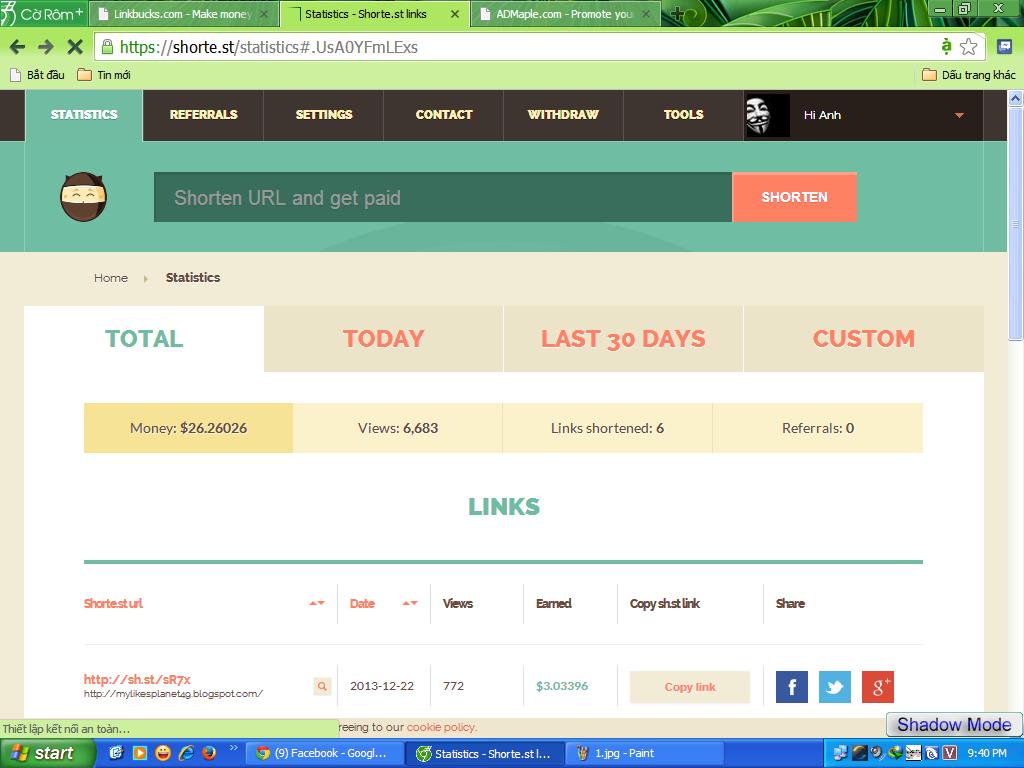Open the cookie policy link
The height and width of the screenshot is (768, 1024).
point(441,727)
